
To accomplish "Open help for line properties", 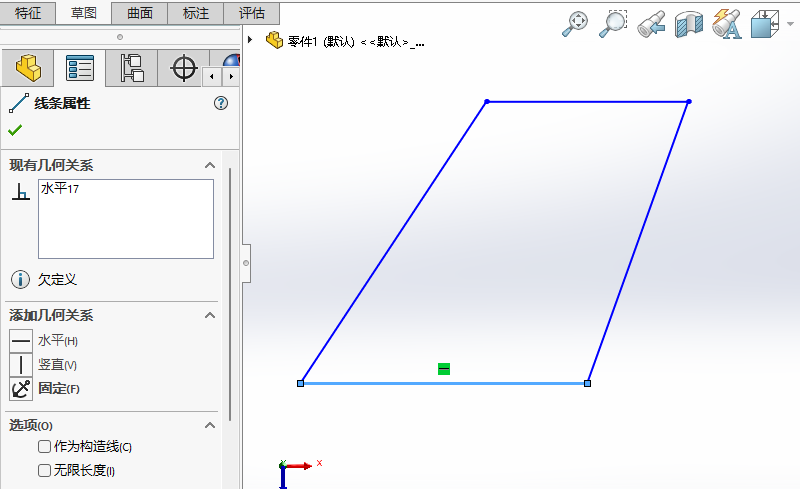I will [221, 103].
